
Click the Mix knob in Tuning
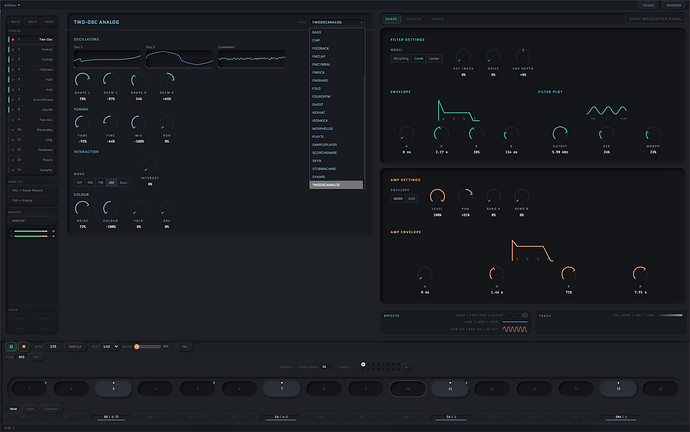(x=139, y=123)
